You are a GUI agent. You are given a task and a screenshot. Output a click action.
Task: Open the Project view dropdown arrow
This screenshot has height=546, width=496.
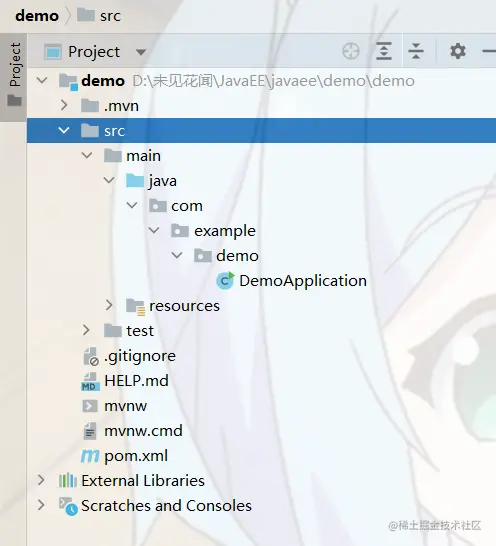pos(141,52)
